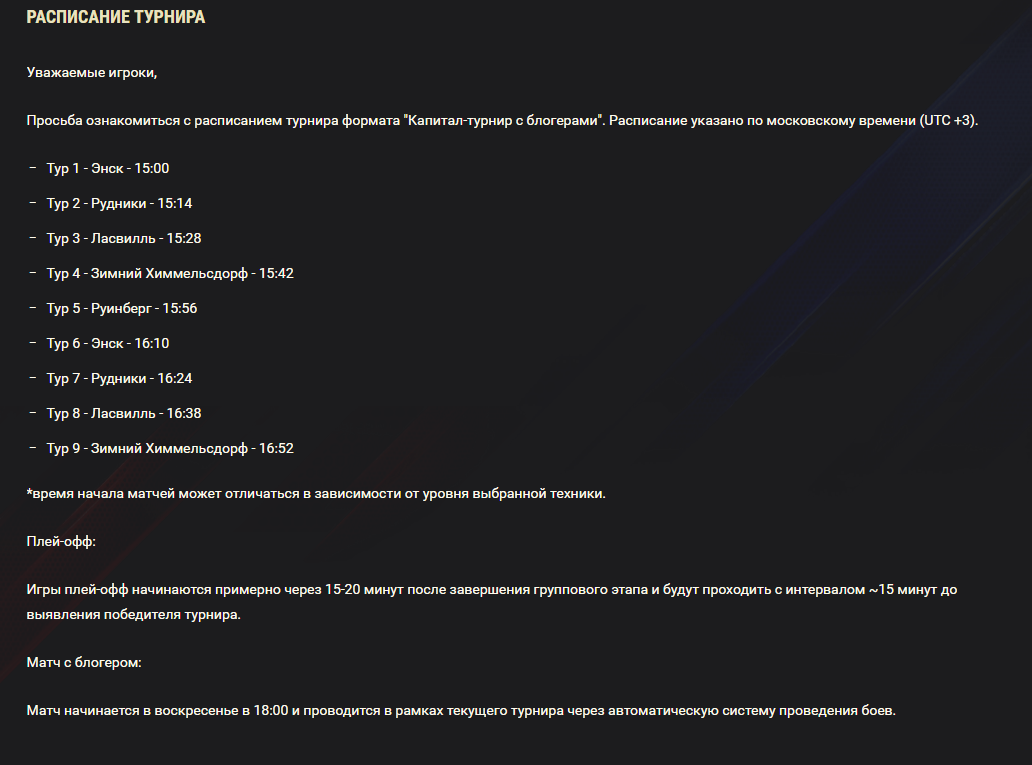Click the dash bullet before Тур 5
Screen dimensions: 1032x765
coord(33,307)
